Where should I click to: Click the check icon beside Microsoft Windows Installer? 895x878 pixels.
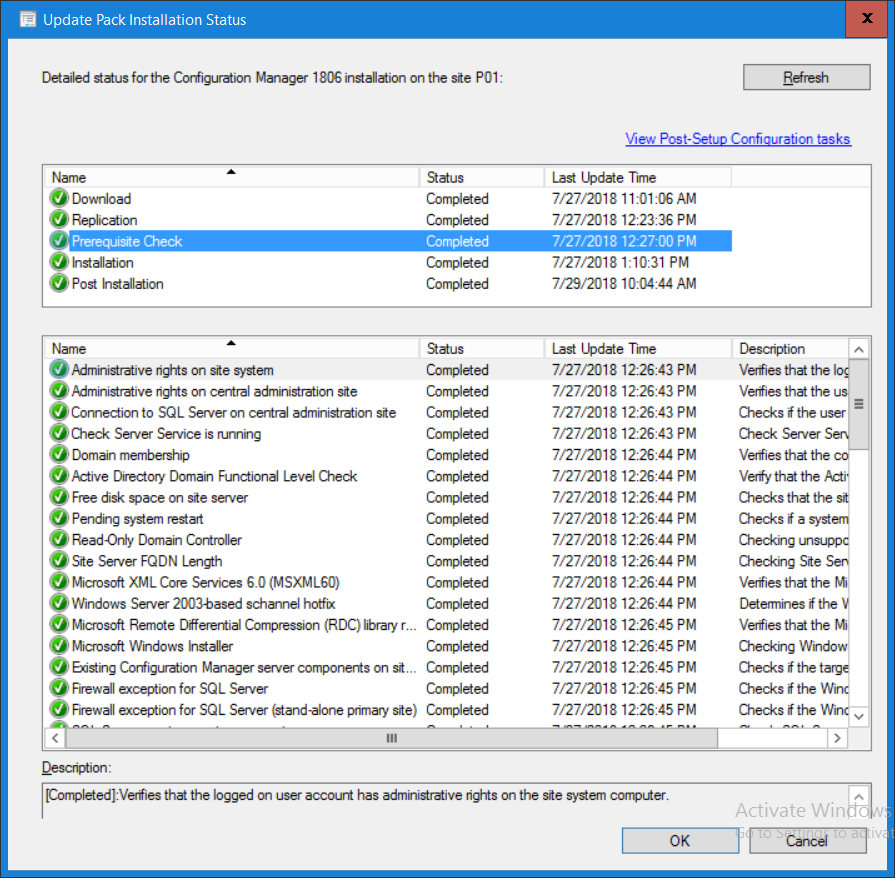(x=59, y=646)
